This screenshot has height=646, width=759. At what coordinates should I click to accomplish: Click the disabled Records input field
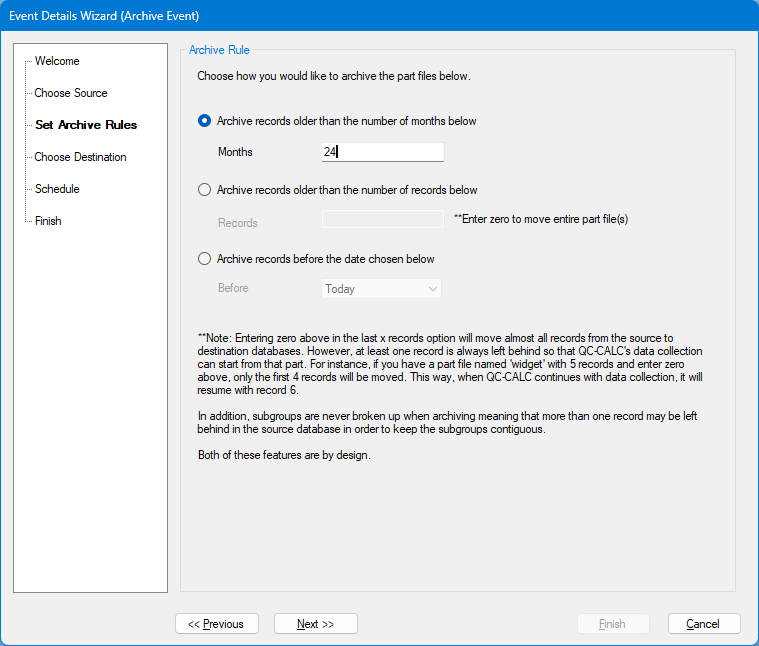(382, 219)
